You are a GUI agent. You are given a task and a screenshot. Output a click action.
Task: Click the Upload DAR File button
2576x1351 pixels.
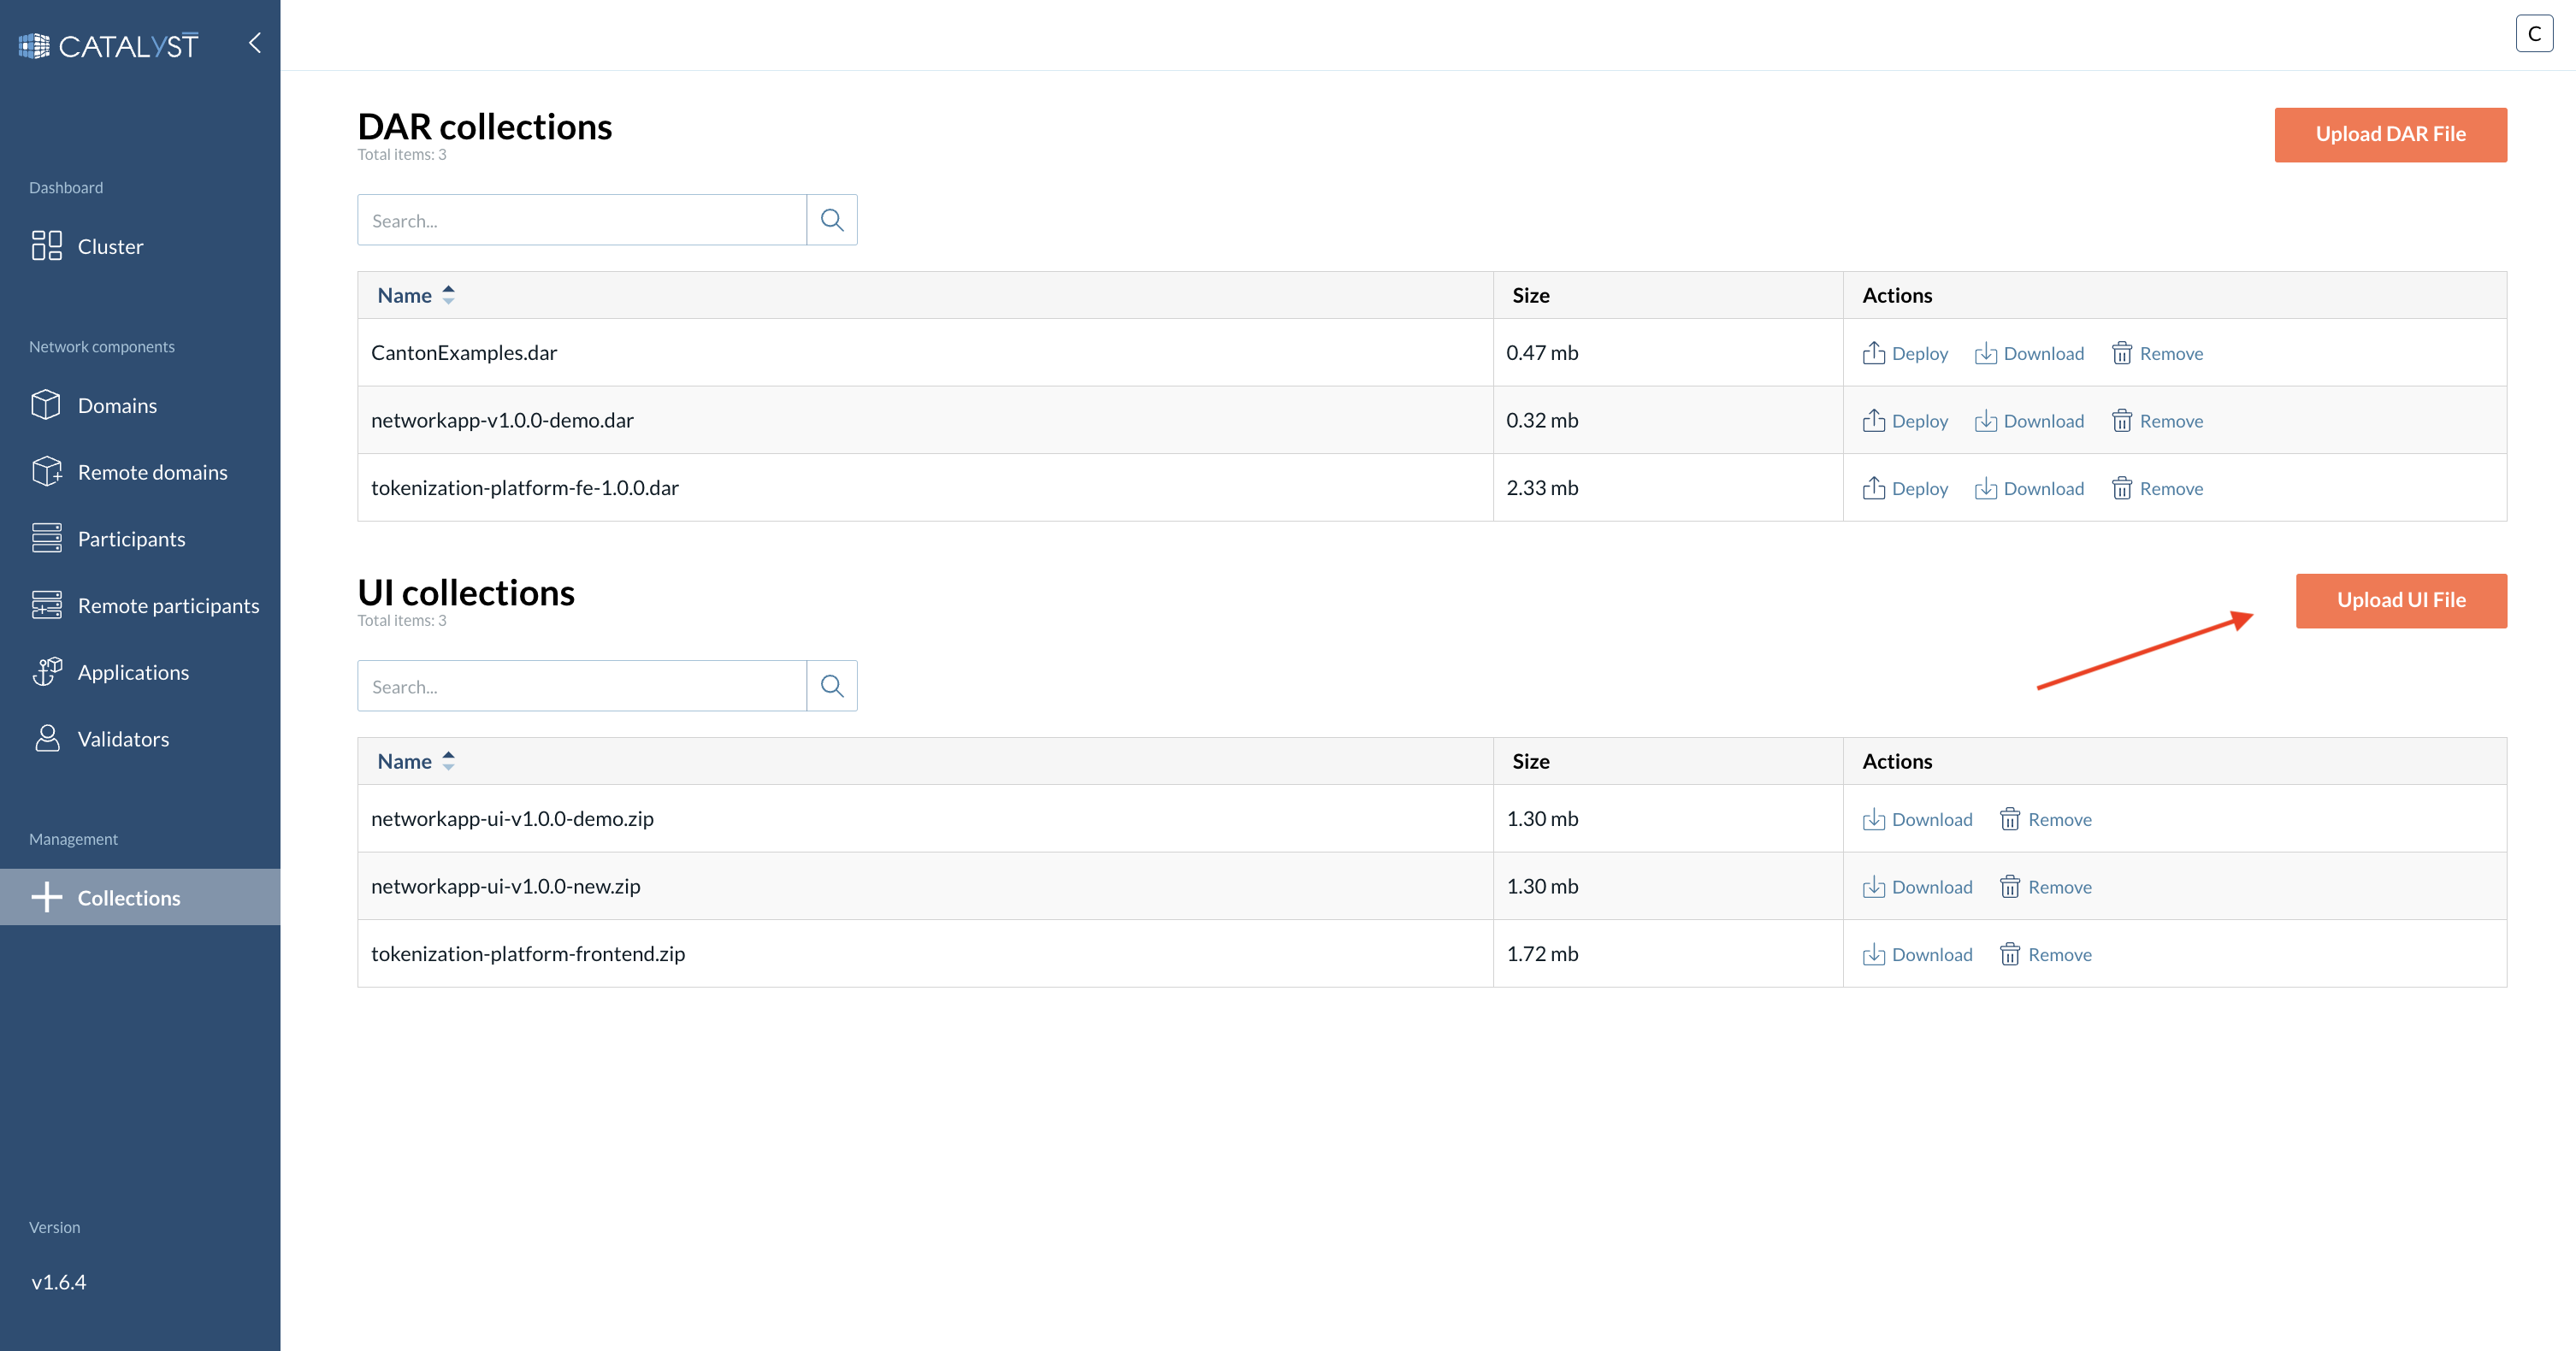tap(2390, 134)
